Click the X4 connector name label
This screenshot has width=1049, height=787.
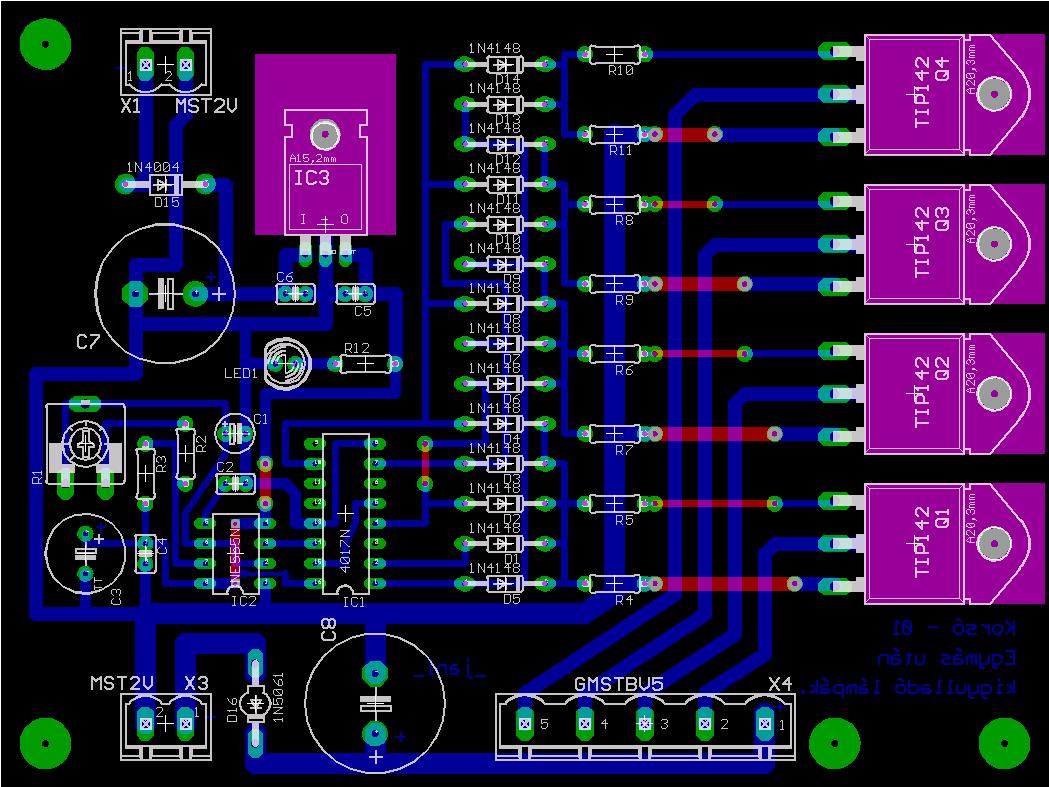click(780, 684)
